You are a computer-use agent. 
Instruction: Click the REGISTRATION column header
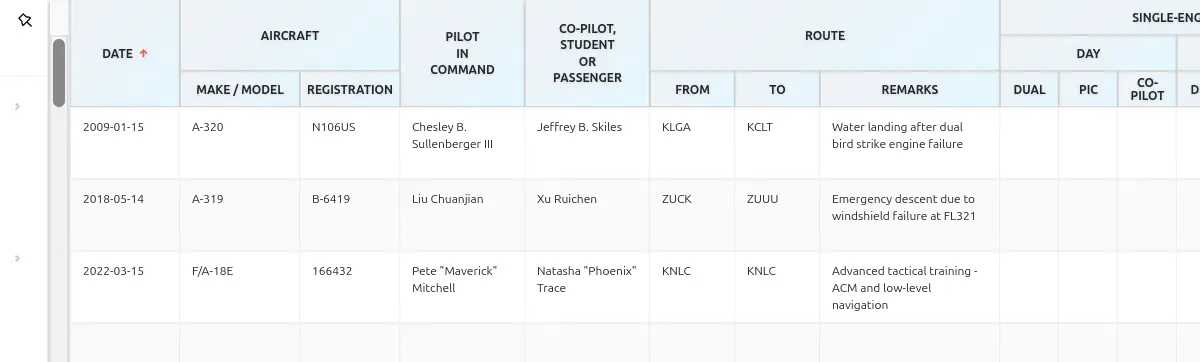coord(350,89)
